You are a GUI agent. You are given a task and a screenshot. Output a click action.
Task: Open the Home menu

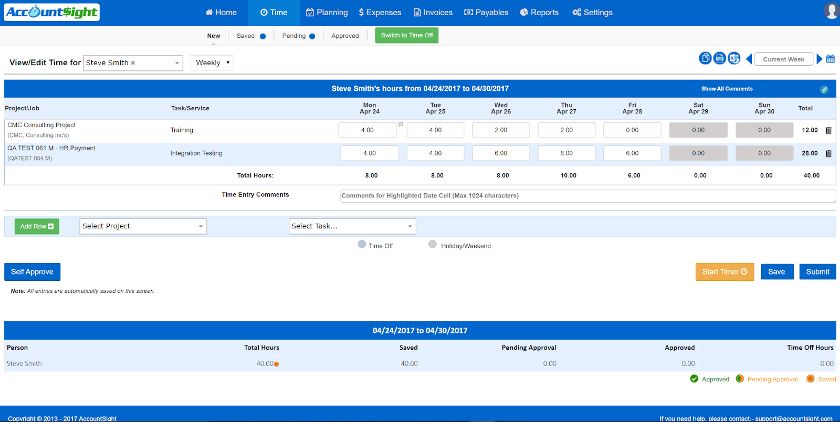(221, 12)
